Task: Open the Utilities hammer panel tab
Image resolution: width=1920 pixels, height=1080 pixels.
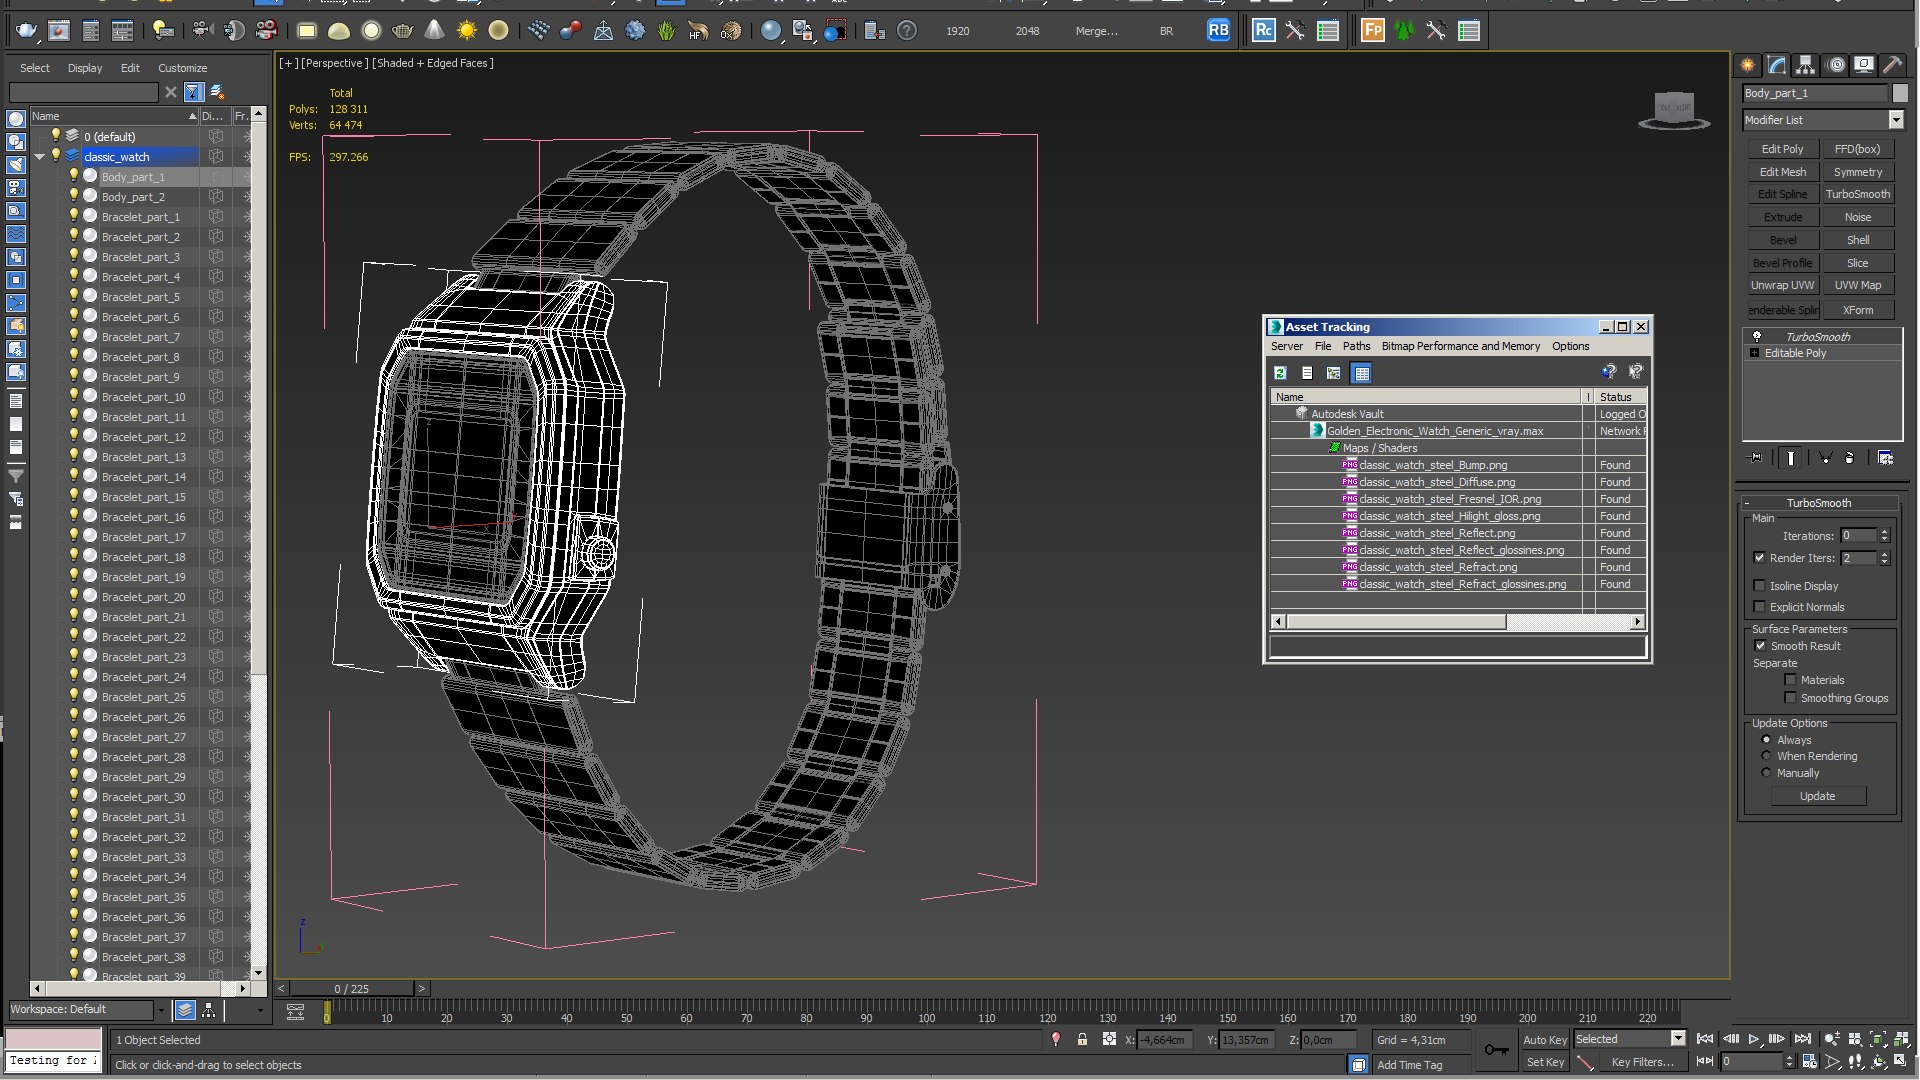Action: click(x=1893, y=65)
